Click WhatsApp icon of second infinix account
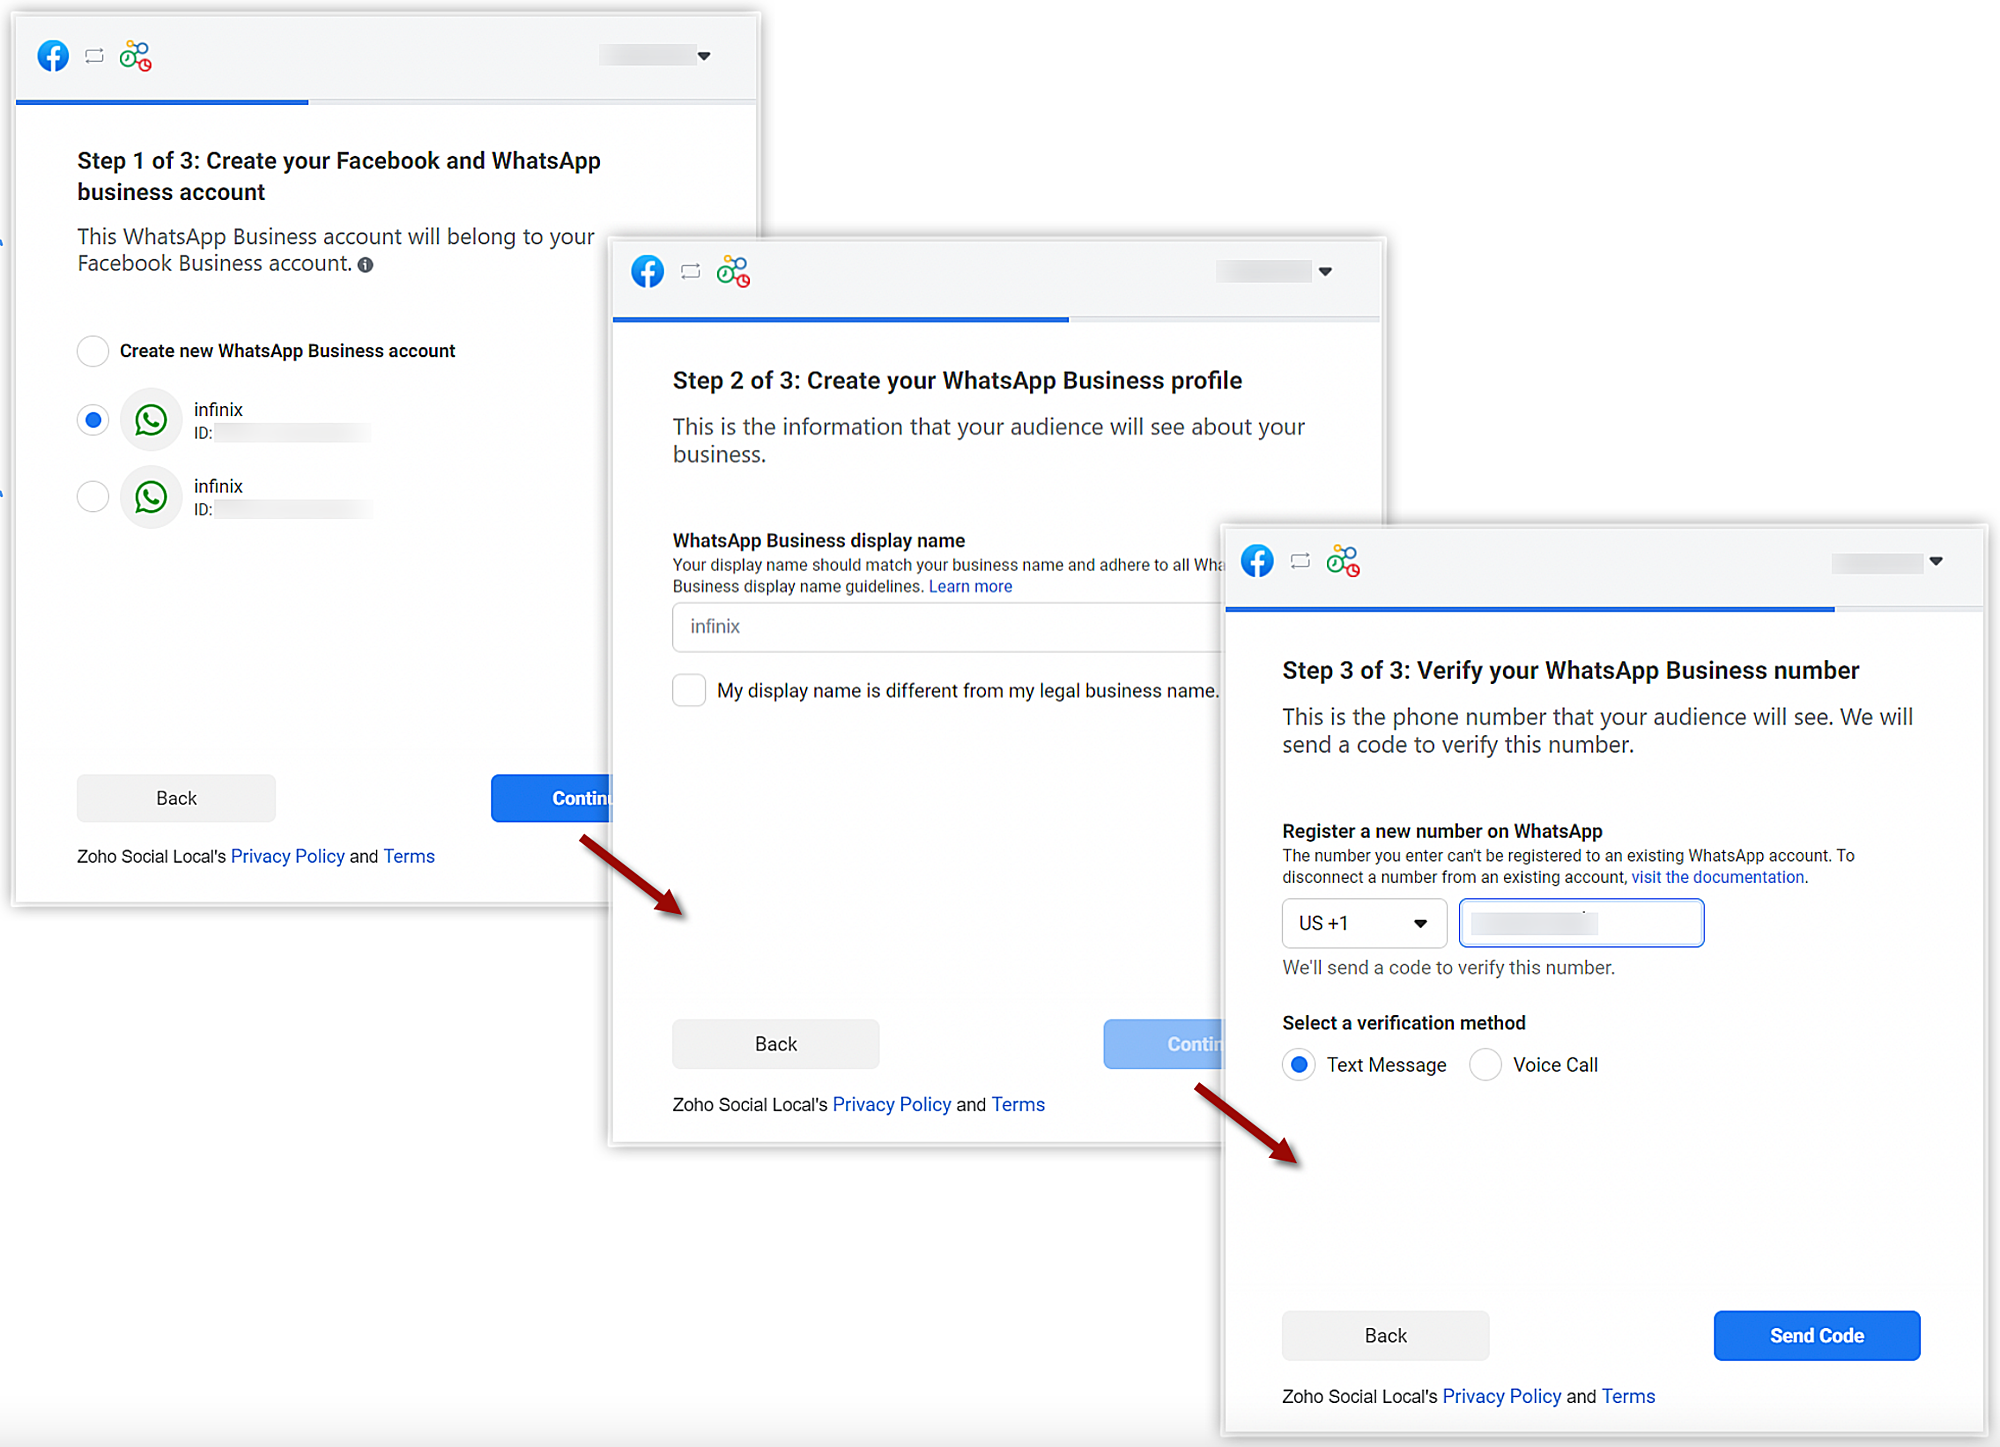Viewport: 2000px width, 1447px height. coord(151,497)
